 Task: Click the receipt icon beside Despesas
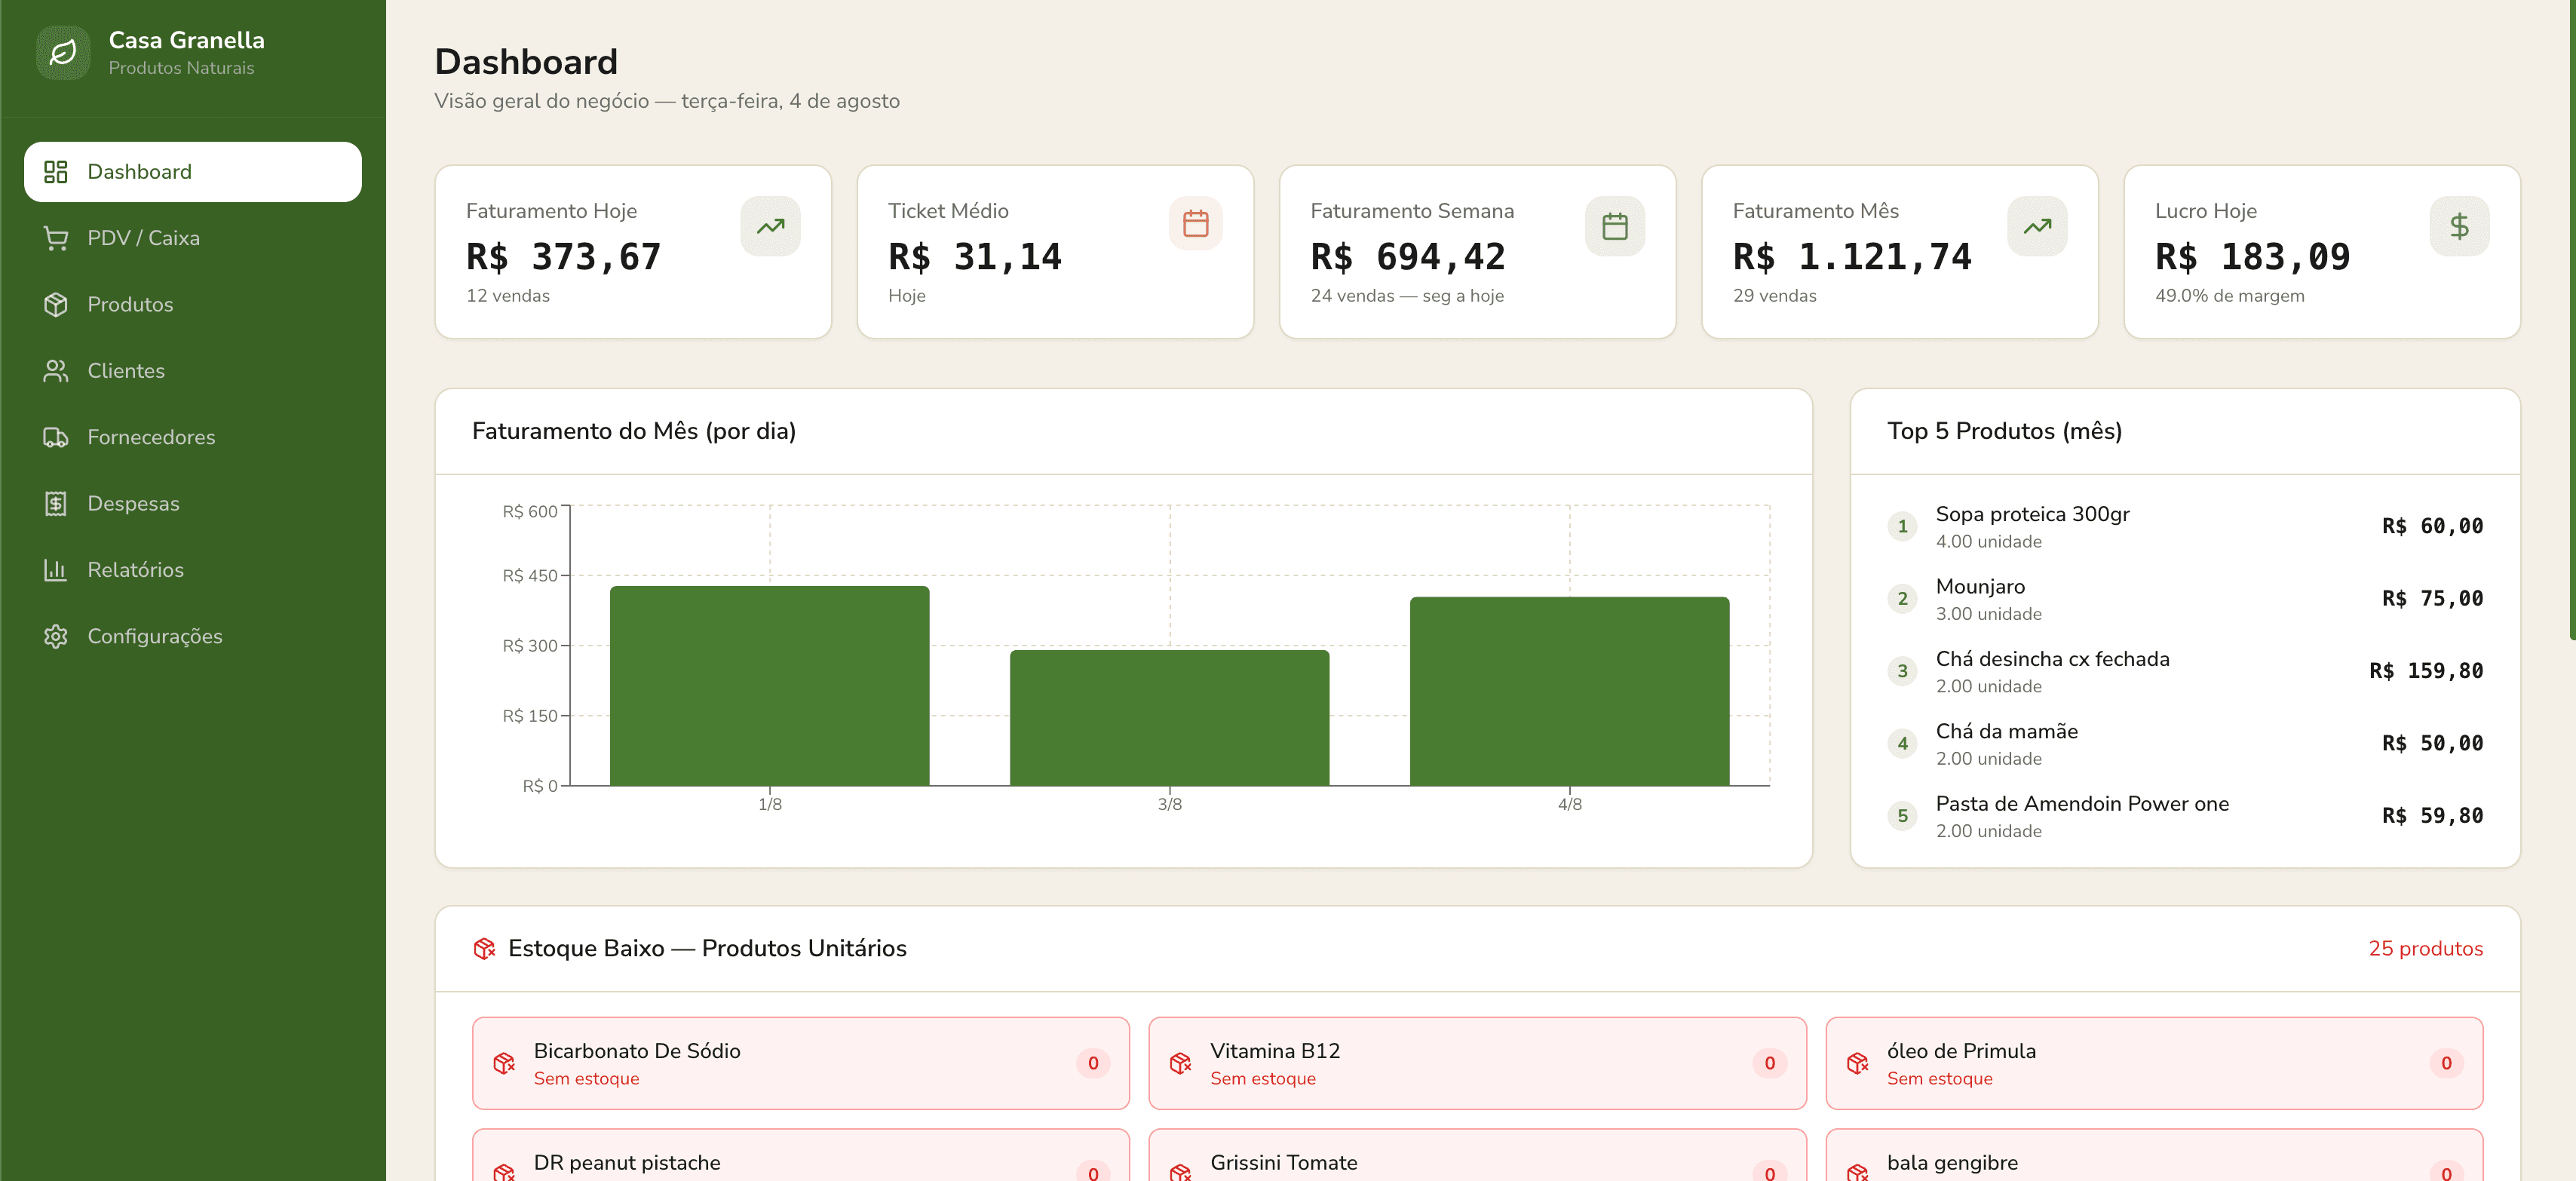tap(56, 503)
